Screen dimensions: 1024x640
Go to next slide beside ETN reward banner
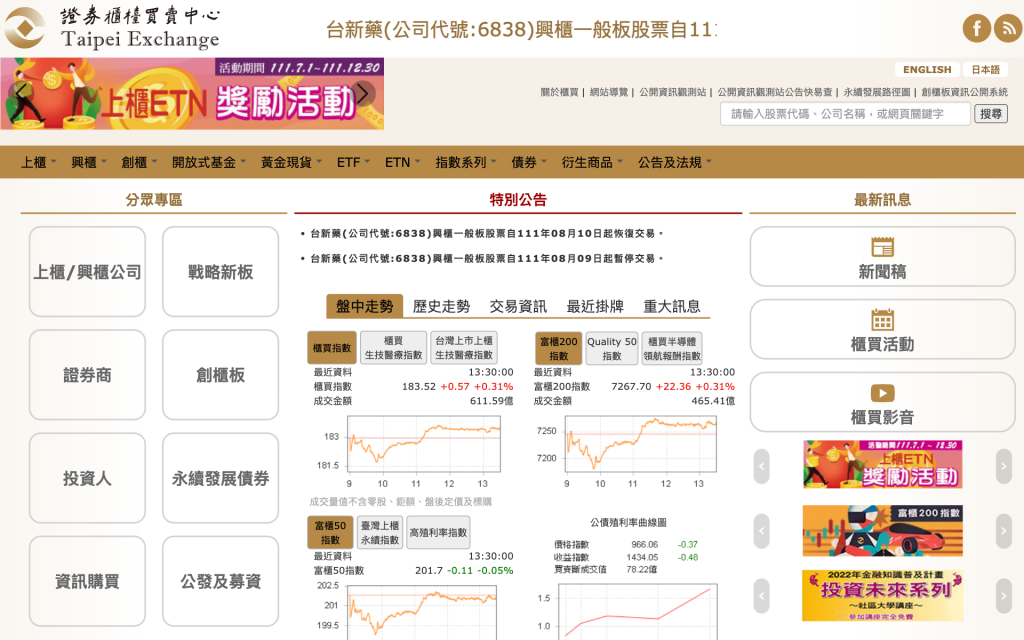tap(1004, 466)
